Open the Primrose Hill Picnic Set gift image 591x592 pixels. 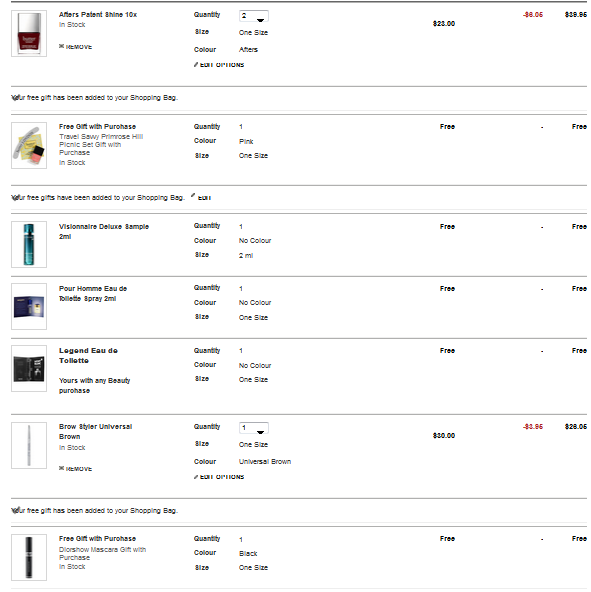click(29, 145)
